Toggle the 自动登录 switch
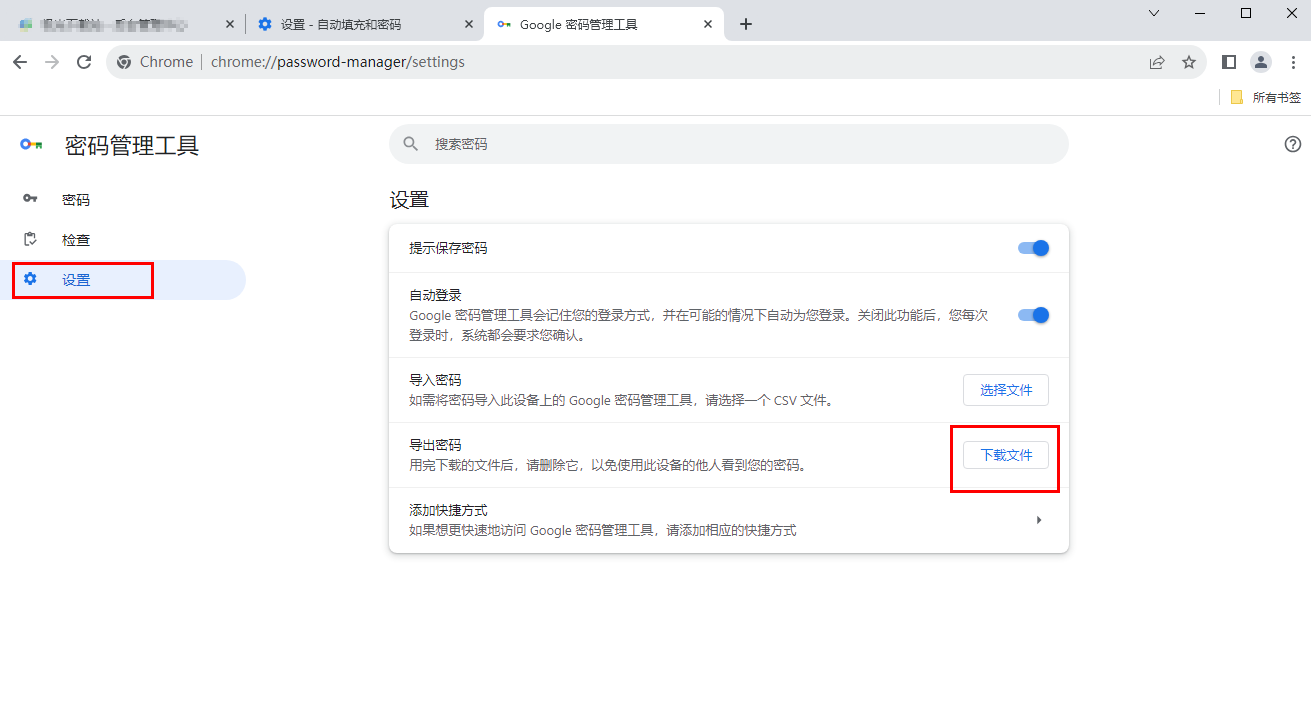1311x720 pixels. (1033, 315)
